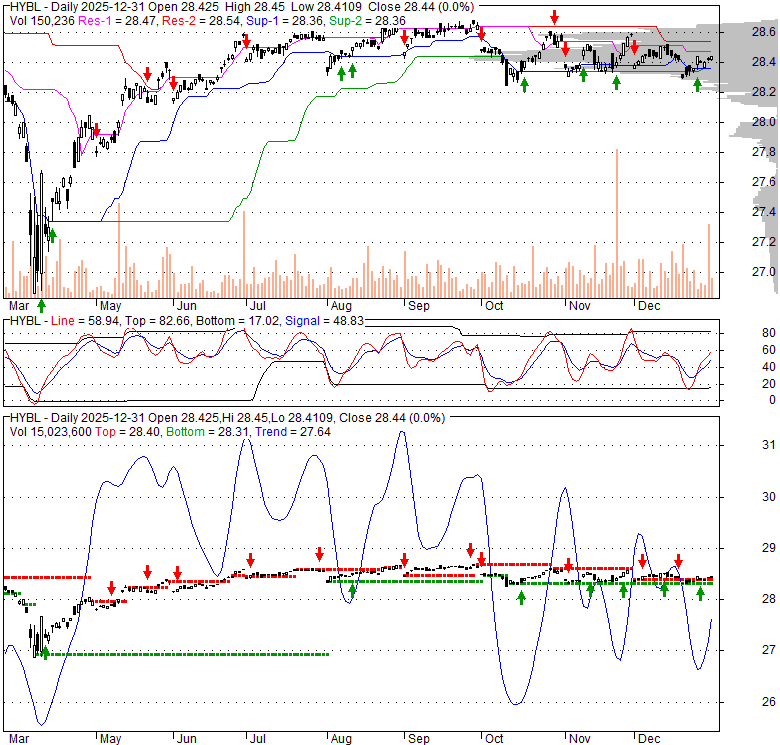This screenshot has width=780, height=745.
Task: Click the 26 label on trend chart axis
Action: click(769, 702)
